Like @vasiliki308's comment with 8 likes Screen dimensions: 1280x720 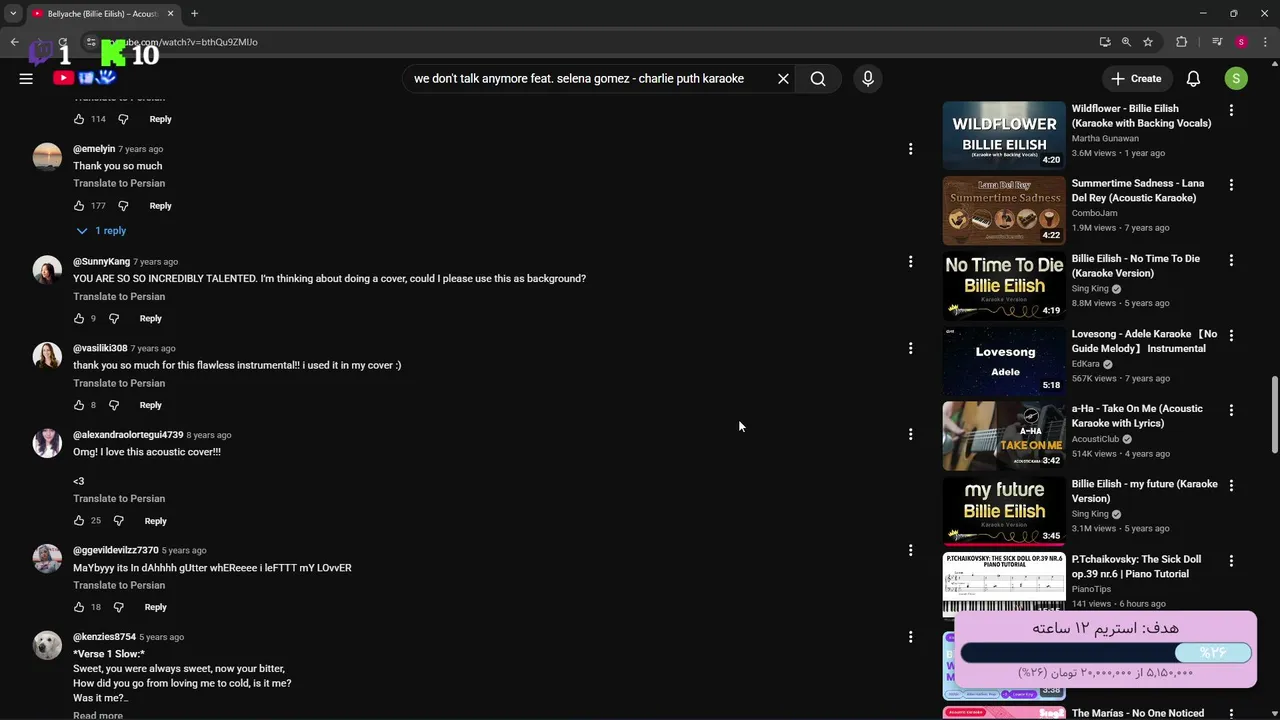79,405
